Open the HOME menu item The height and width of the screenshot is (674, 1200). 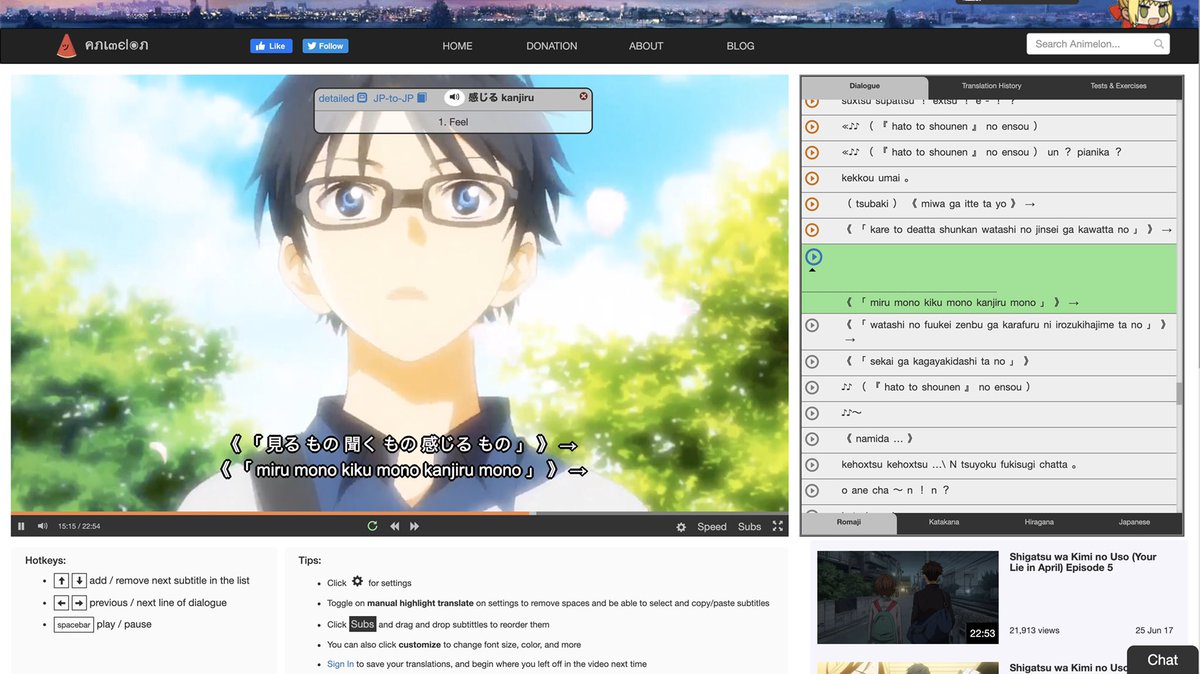tap(457, 46)
